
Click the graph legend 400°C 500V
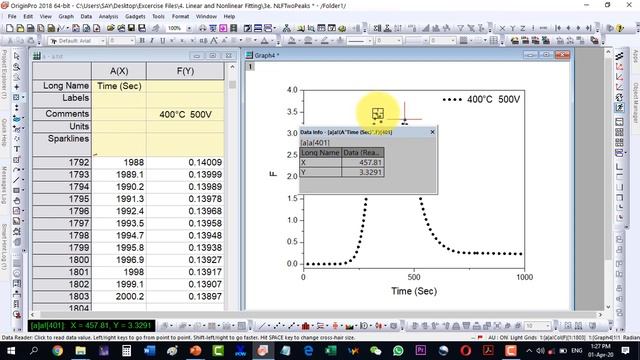482,99
